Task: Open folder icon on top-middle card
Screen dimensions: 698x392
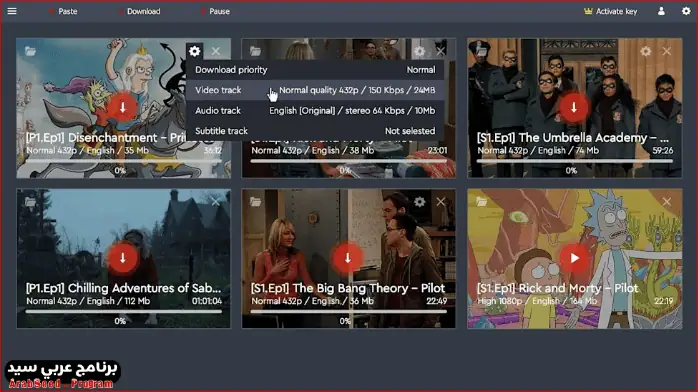Action: tap(256, 51)
